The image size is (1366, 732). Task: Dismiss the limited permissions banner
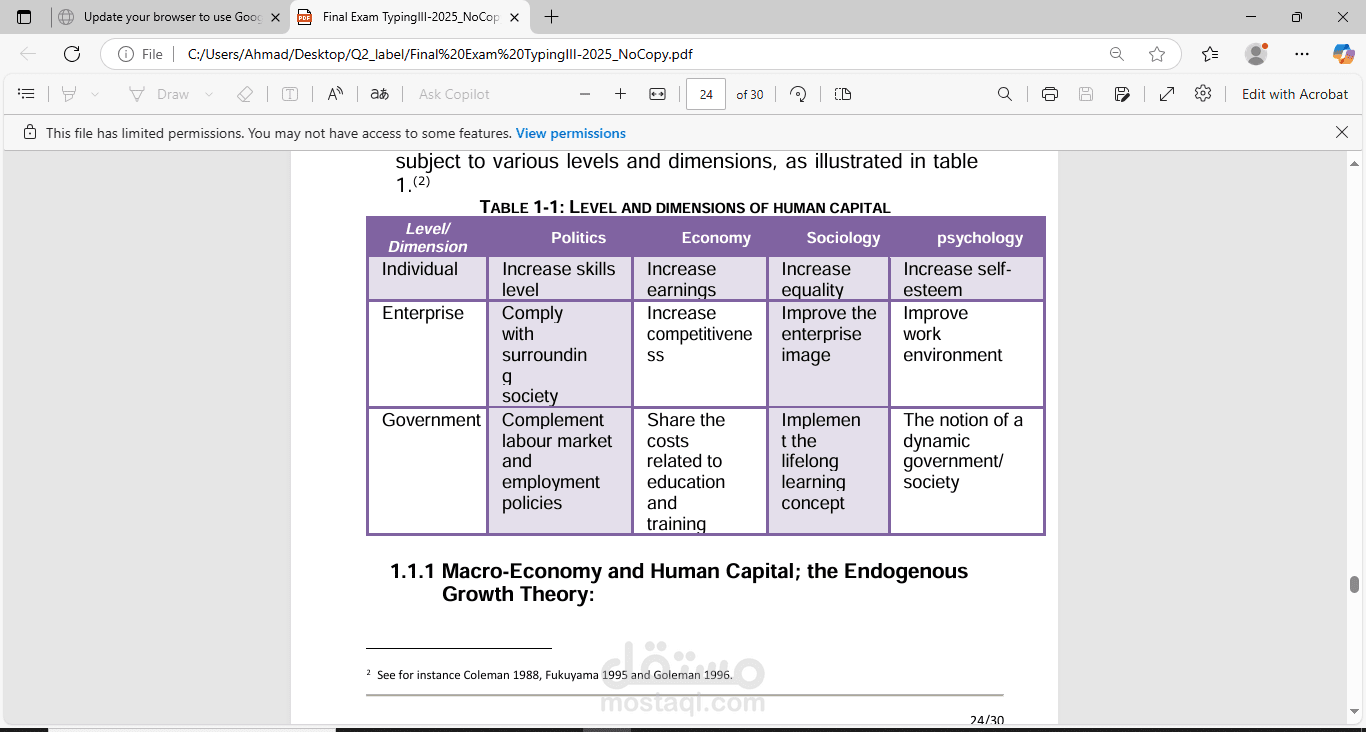(1342, 132)
